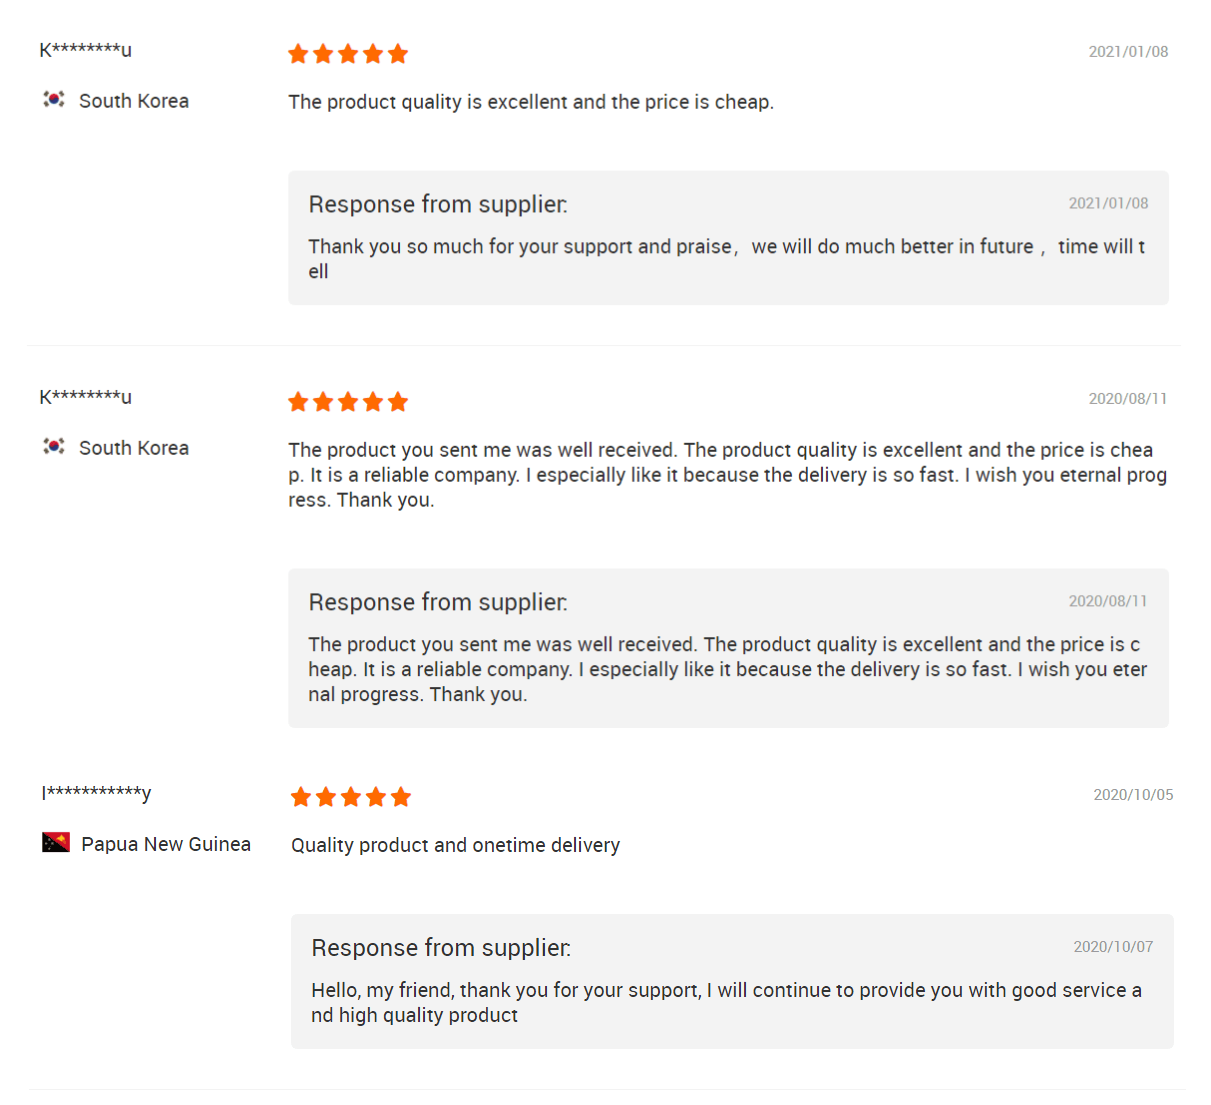Select reviewer name I***********y

(x=96, y=793)
